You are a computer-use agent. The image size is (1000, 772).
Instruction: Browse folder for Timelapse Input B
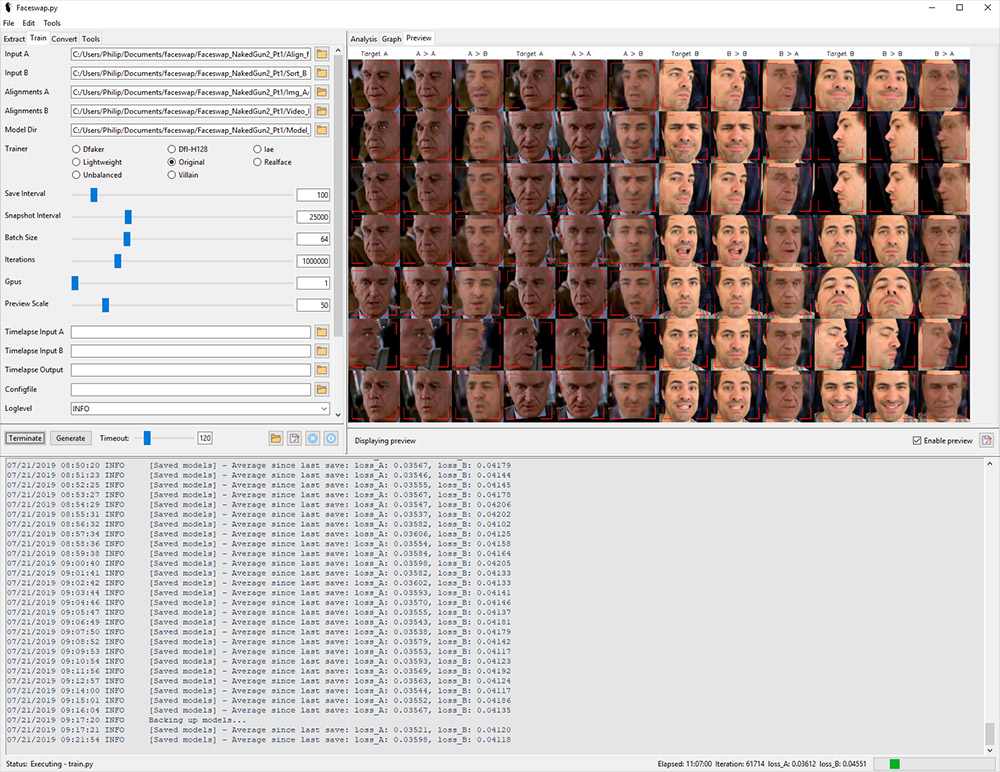click(321, 351)
